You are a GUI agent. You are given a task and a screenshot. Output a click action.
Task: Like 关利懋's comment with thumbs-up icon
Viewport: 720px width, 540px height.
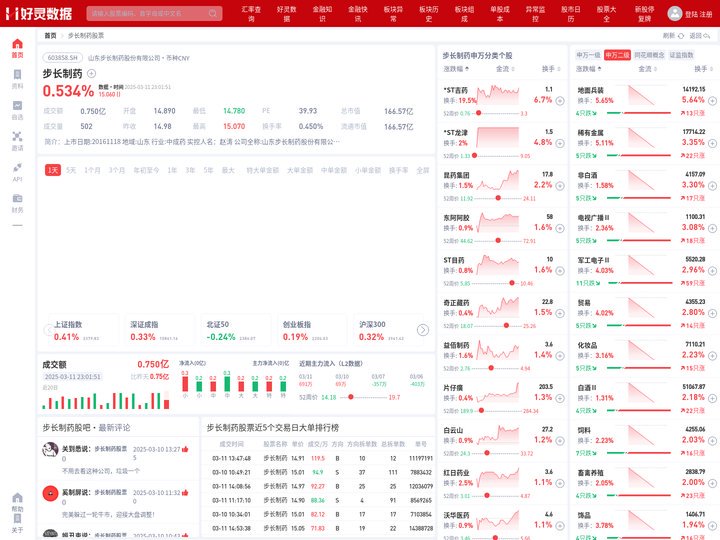click(185, 449)
